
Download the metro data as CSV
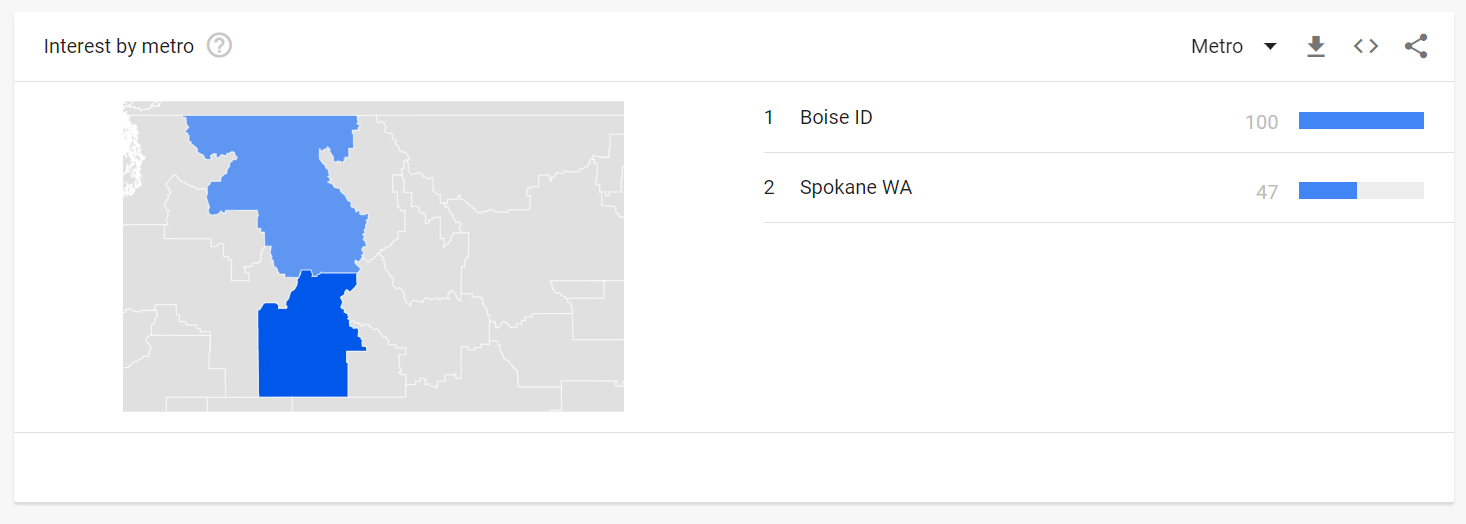pyautogui.click(x=1316, y=46)
